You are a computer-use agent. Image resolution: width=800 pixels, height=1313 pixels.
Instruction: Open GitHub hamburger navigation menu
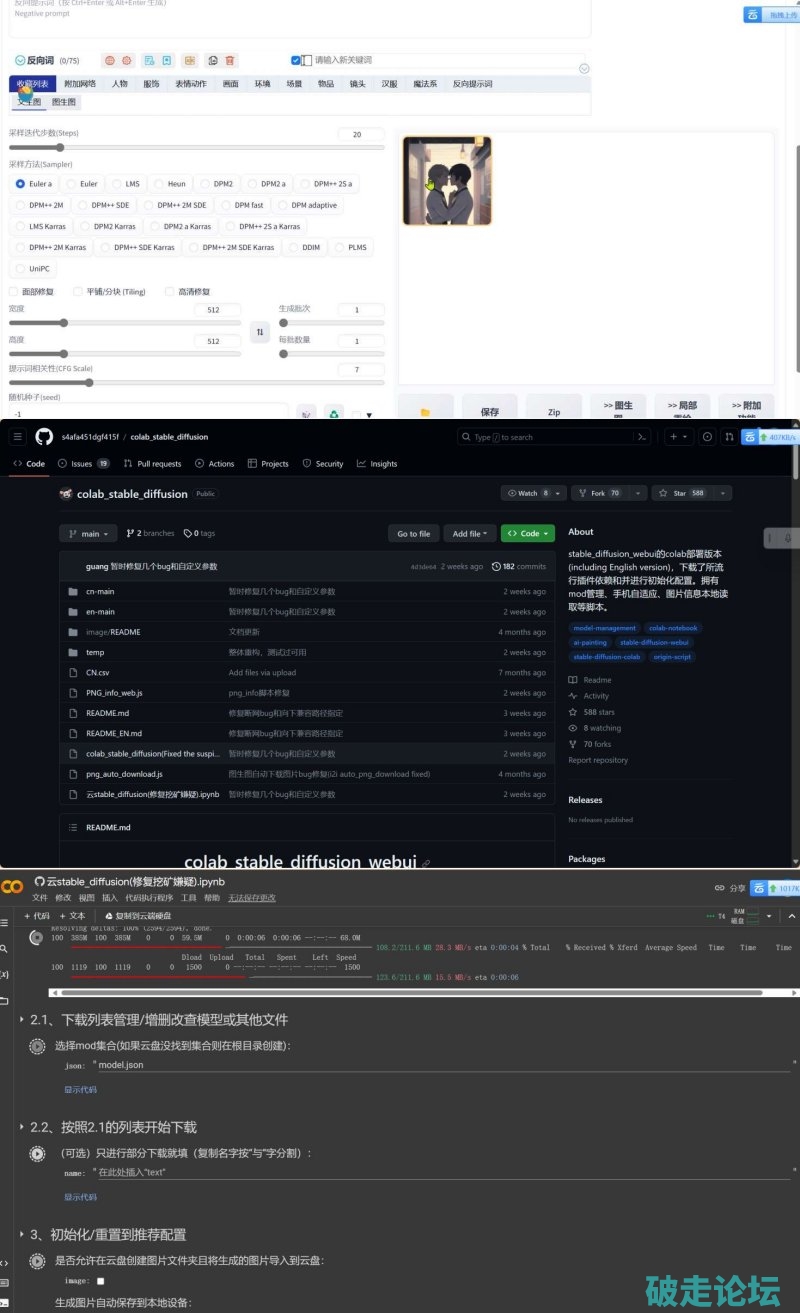click(17, 437)
